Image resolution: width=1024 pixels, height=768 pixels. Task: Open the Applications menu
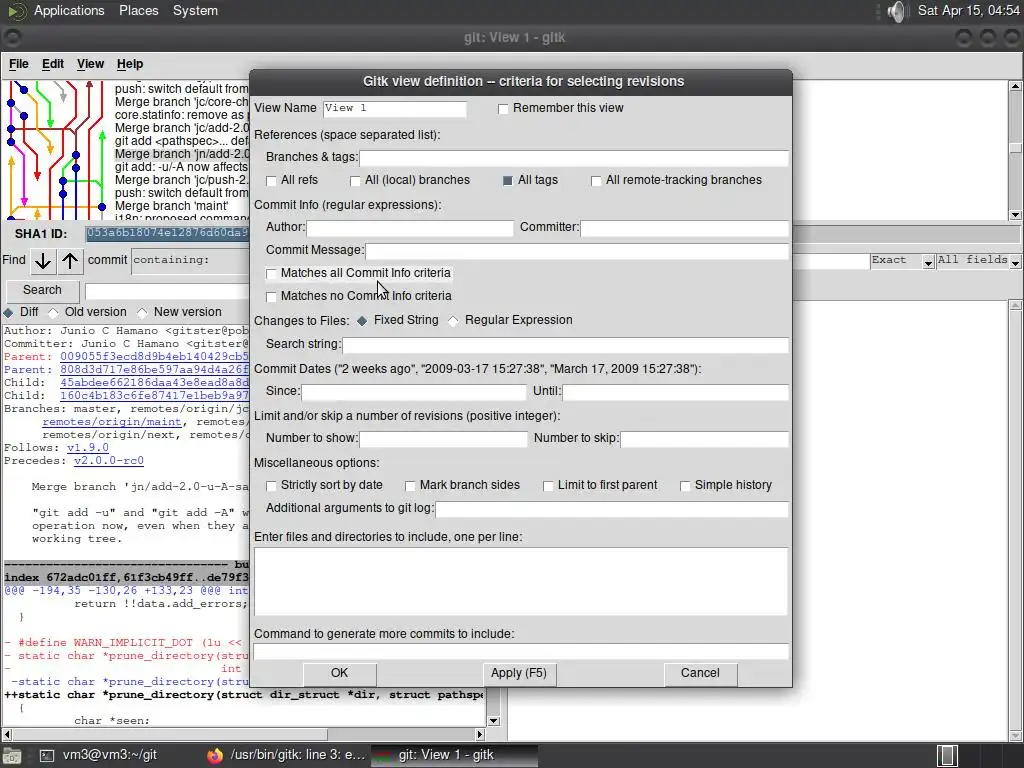(x=69, y=10)
